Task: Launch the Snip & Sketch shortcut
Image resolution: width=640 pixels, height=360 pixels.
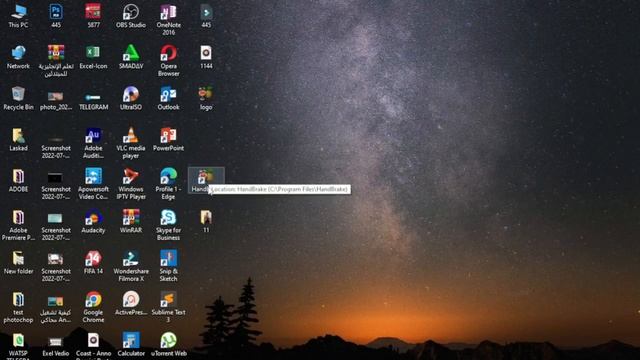Action: click(169, 267)
